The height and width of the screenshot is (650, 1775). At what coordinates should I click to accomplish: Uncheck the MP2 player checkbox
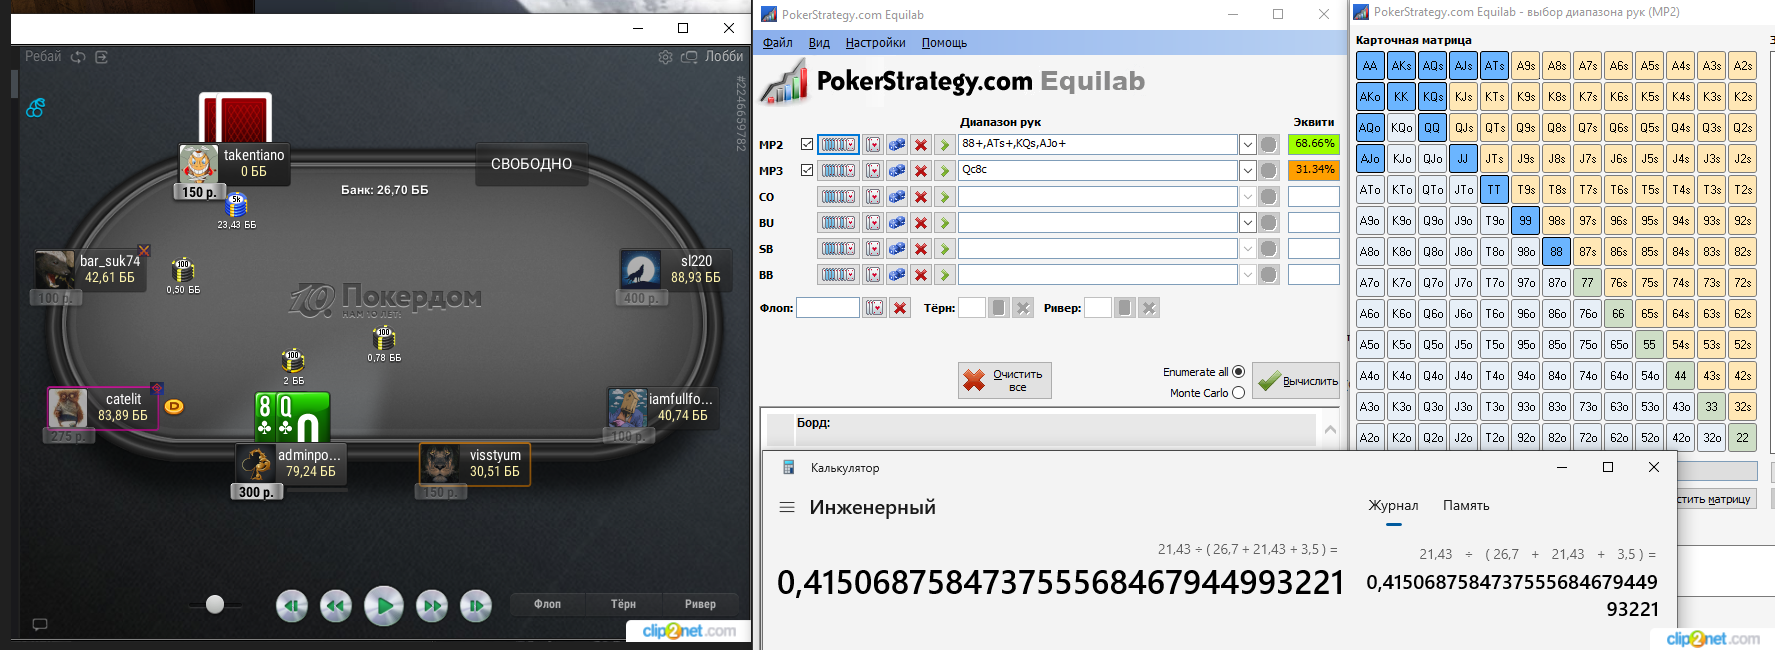807,145
